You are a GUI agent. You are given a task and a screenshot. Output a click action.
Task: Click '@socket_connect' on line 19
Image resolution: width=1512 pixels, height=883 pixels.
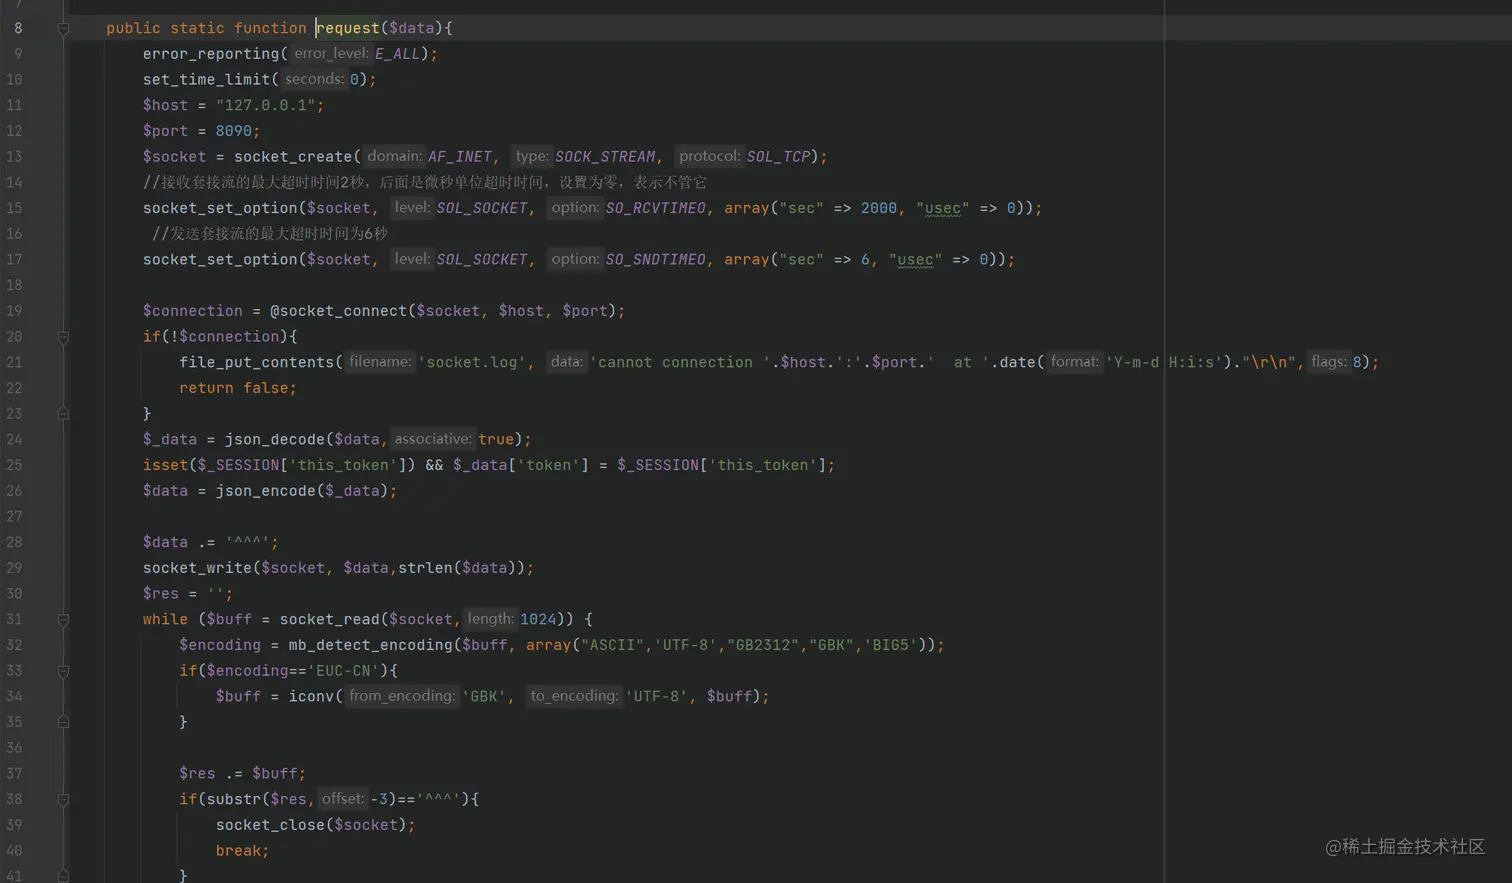(338, 311)
